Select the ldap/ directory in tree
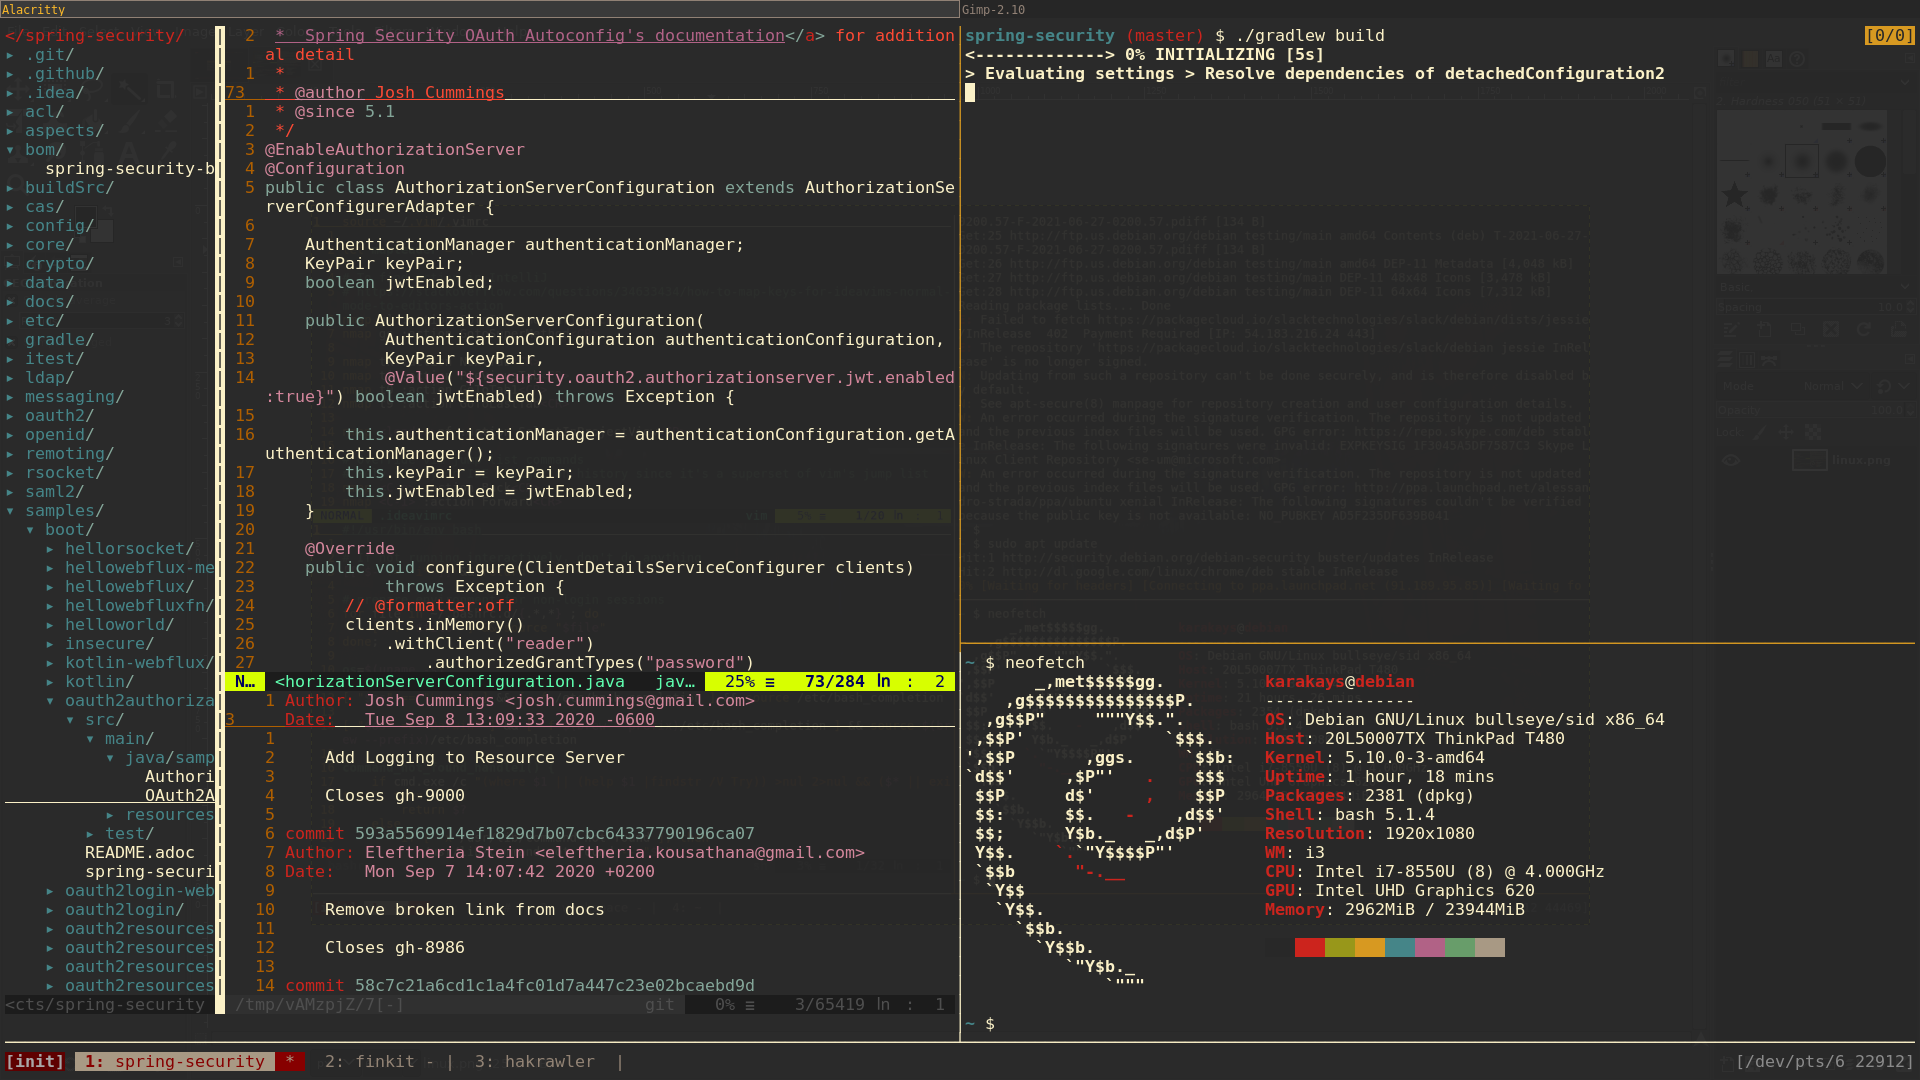The width and height of the screenshot is (1920, 1080). click(50, 378)
